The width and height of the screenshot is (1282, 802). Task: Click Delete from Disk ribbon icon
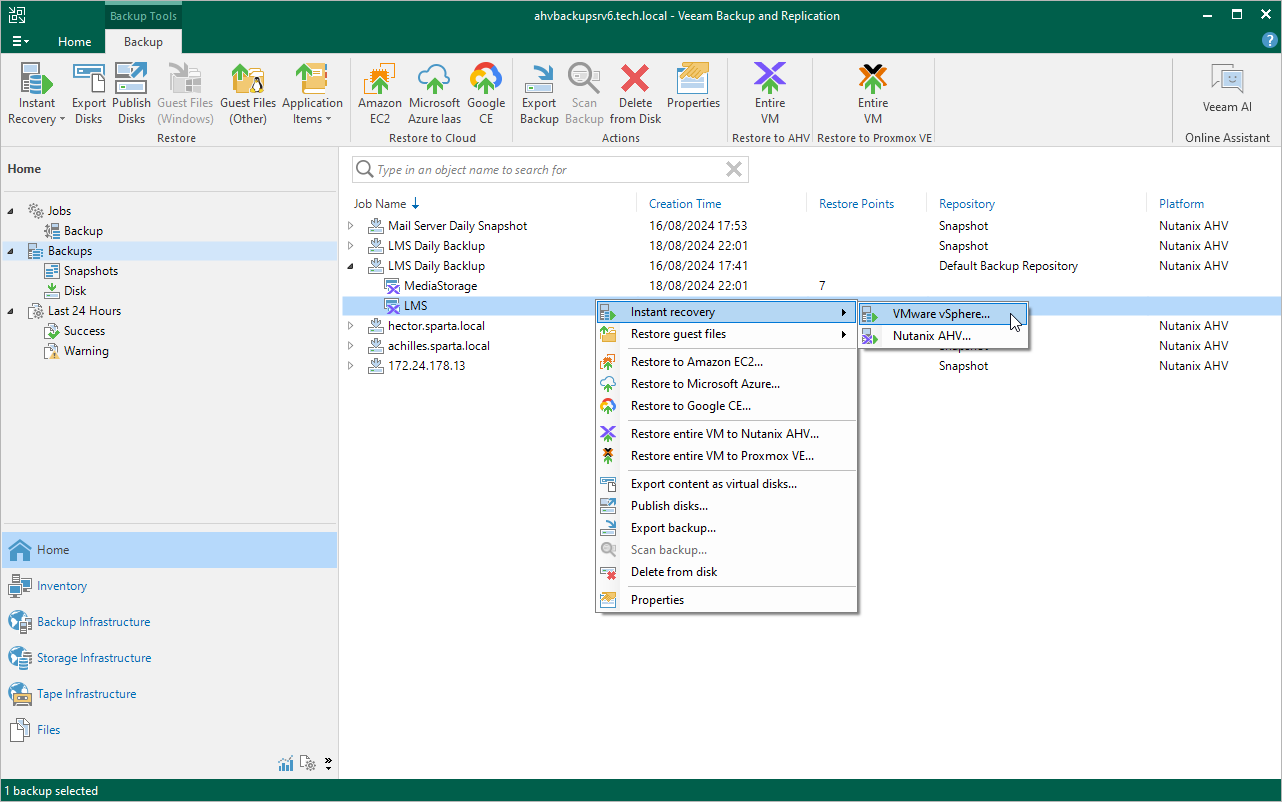click(x=635, y=94)
